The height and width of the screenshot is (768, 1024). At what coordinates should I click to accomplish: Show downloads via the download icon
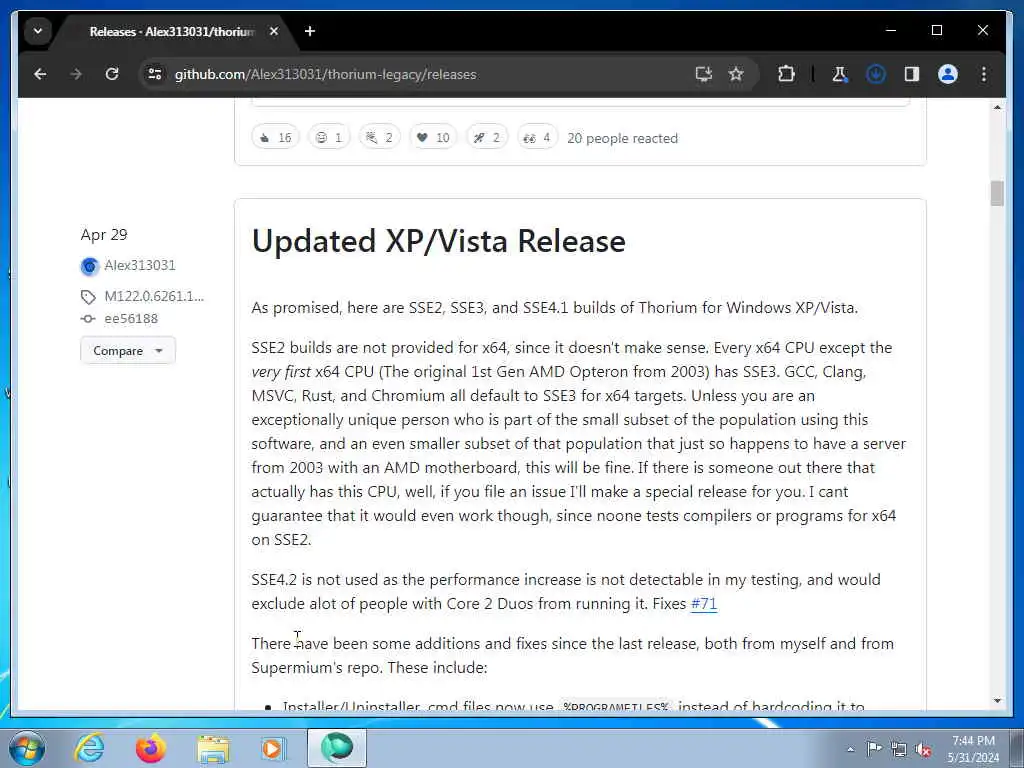tap(876, 74)
